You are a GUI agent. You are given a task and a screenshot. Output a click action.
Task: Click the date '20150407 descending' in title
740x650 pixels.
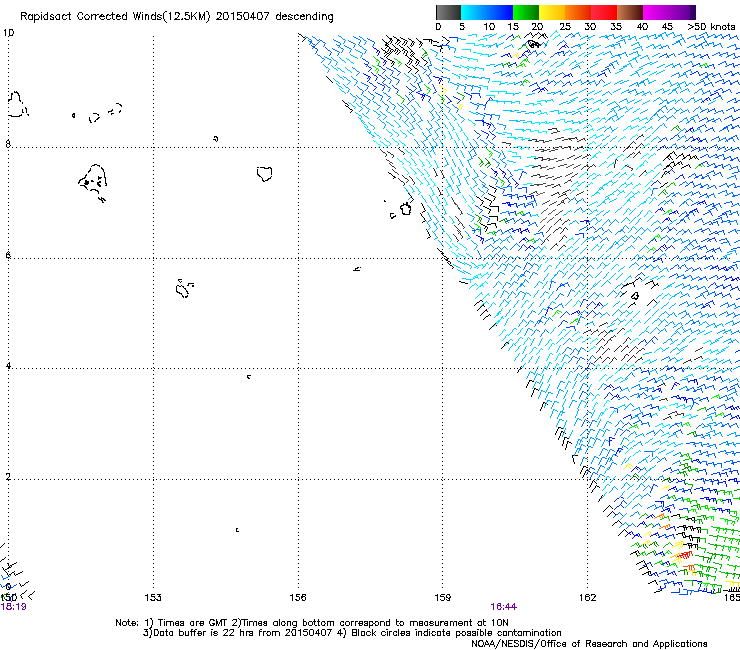click(x=275, y=17)
